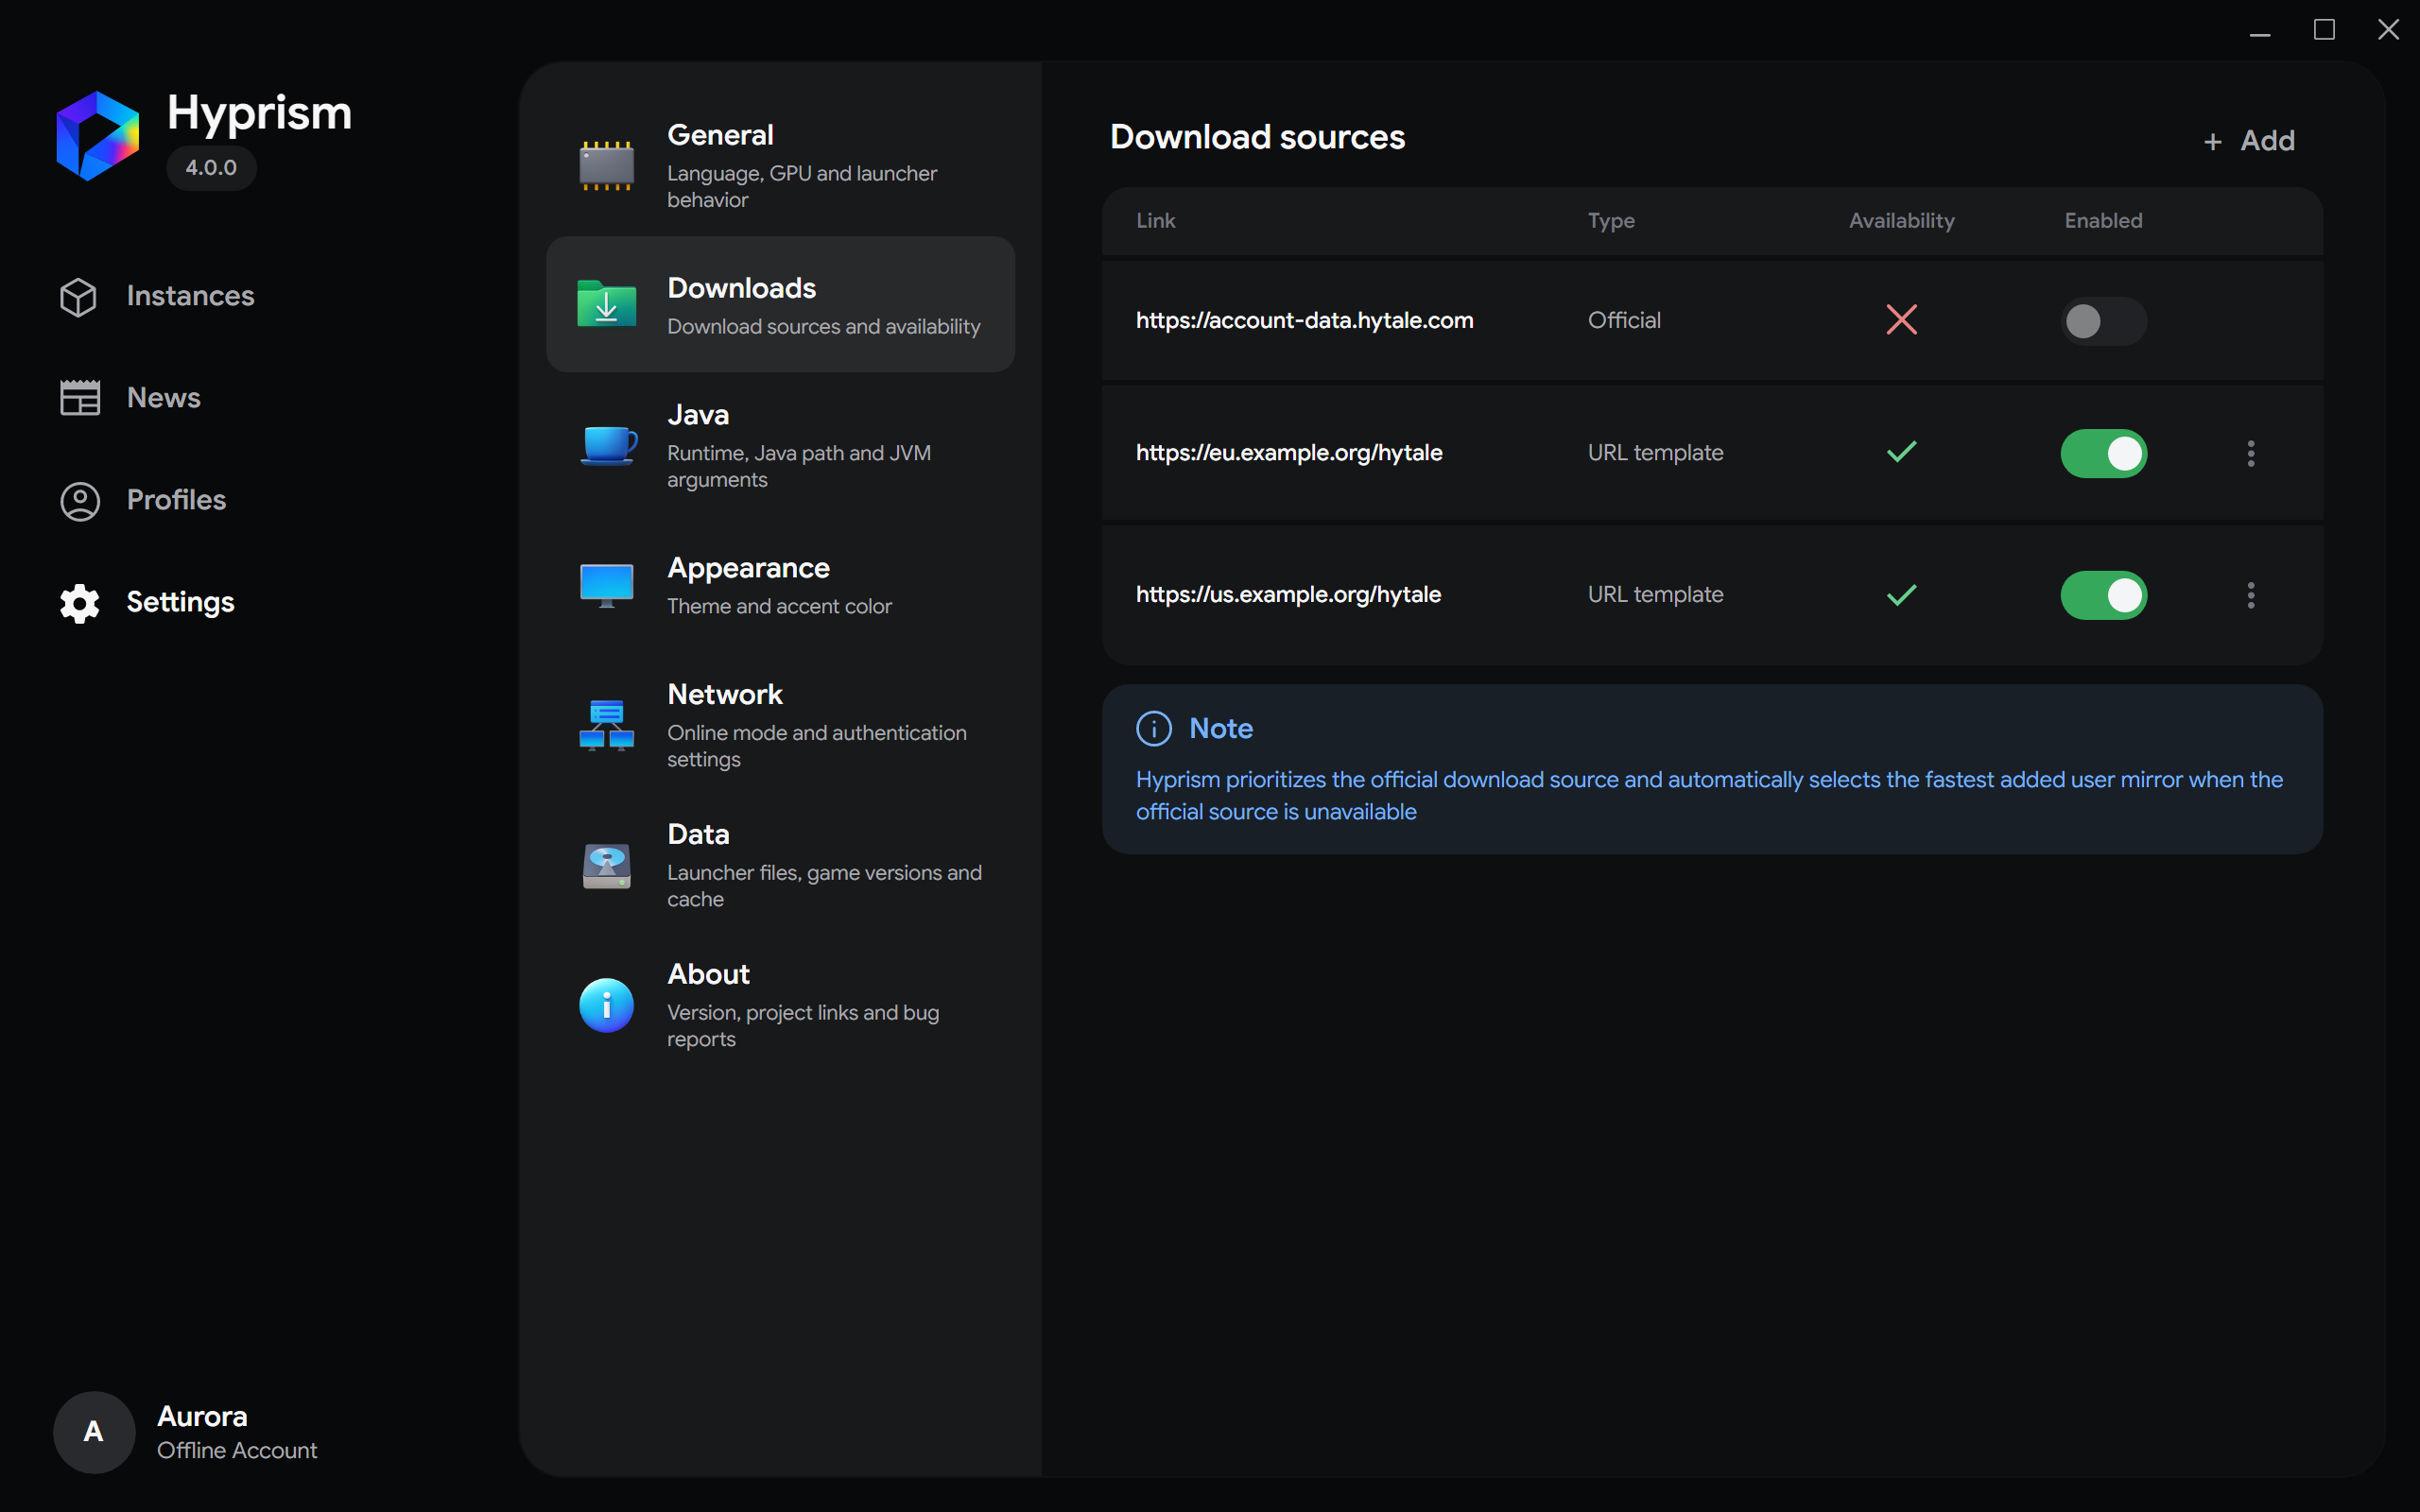Screen dimensions: 2420x1512
Task: Select the Settings page
Action: tap(180, 602)
